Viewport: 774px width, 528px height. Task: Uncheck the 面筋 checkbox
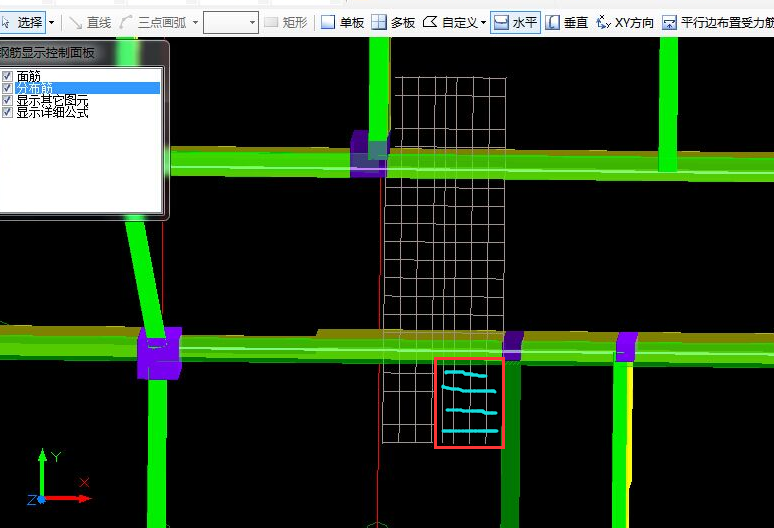click(x=7, y=76)
